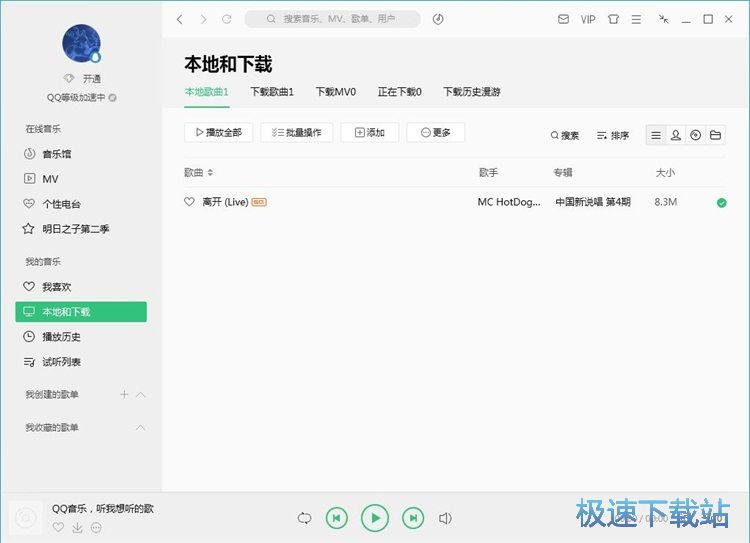Click the user avatar picture

[x=81, y=43]
